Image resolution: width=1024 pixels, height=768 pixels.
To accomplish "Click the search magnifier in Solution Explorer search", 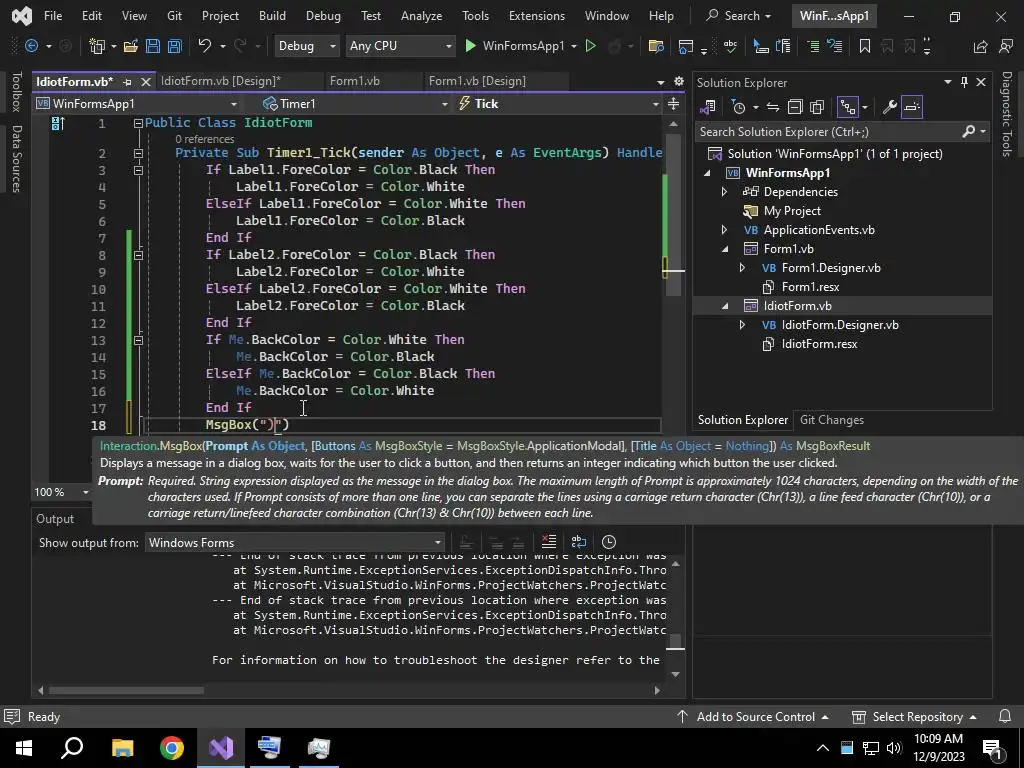I will tap(968, 132).
